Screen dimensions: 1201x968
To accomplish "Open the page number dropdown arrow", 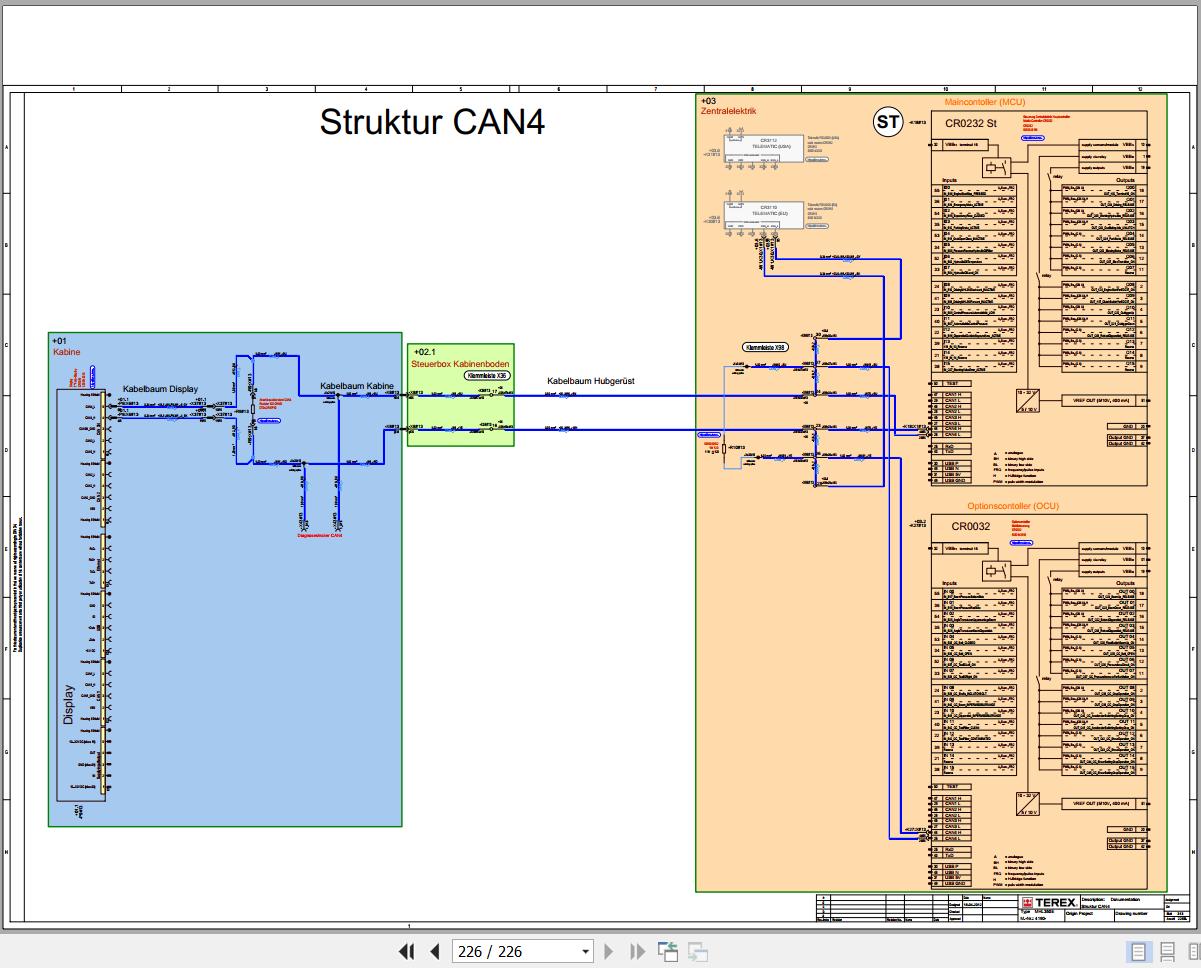I will (x=585, y=951).
